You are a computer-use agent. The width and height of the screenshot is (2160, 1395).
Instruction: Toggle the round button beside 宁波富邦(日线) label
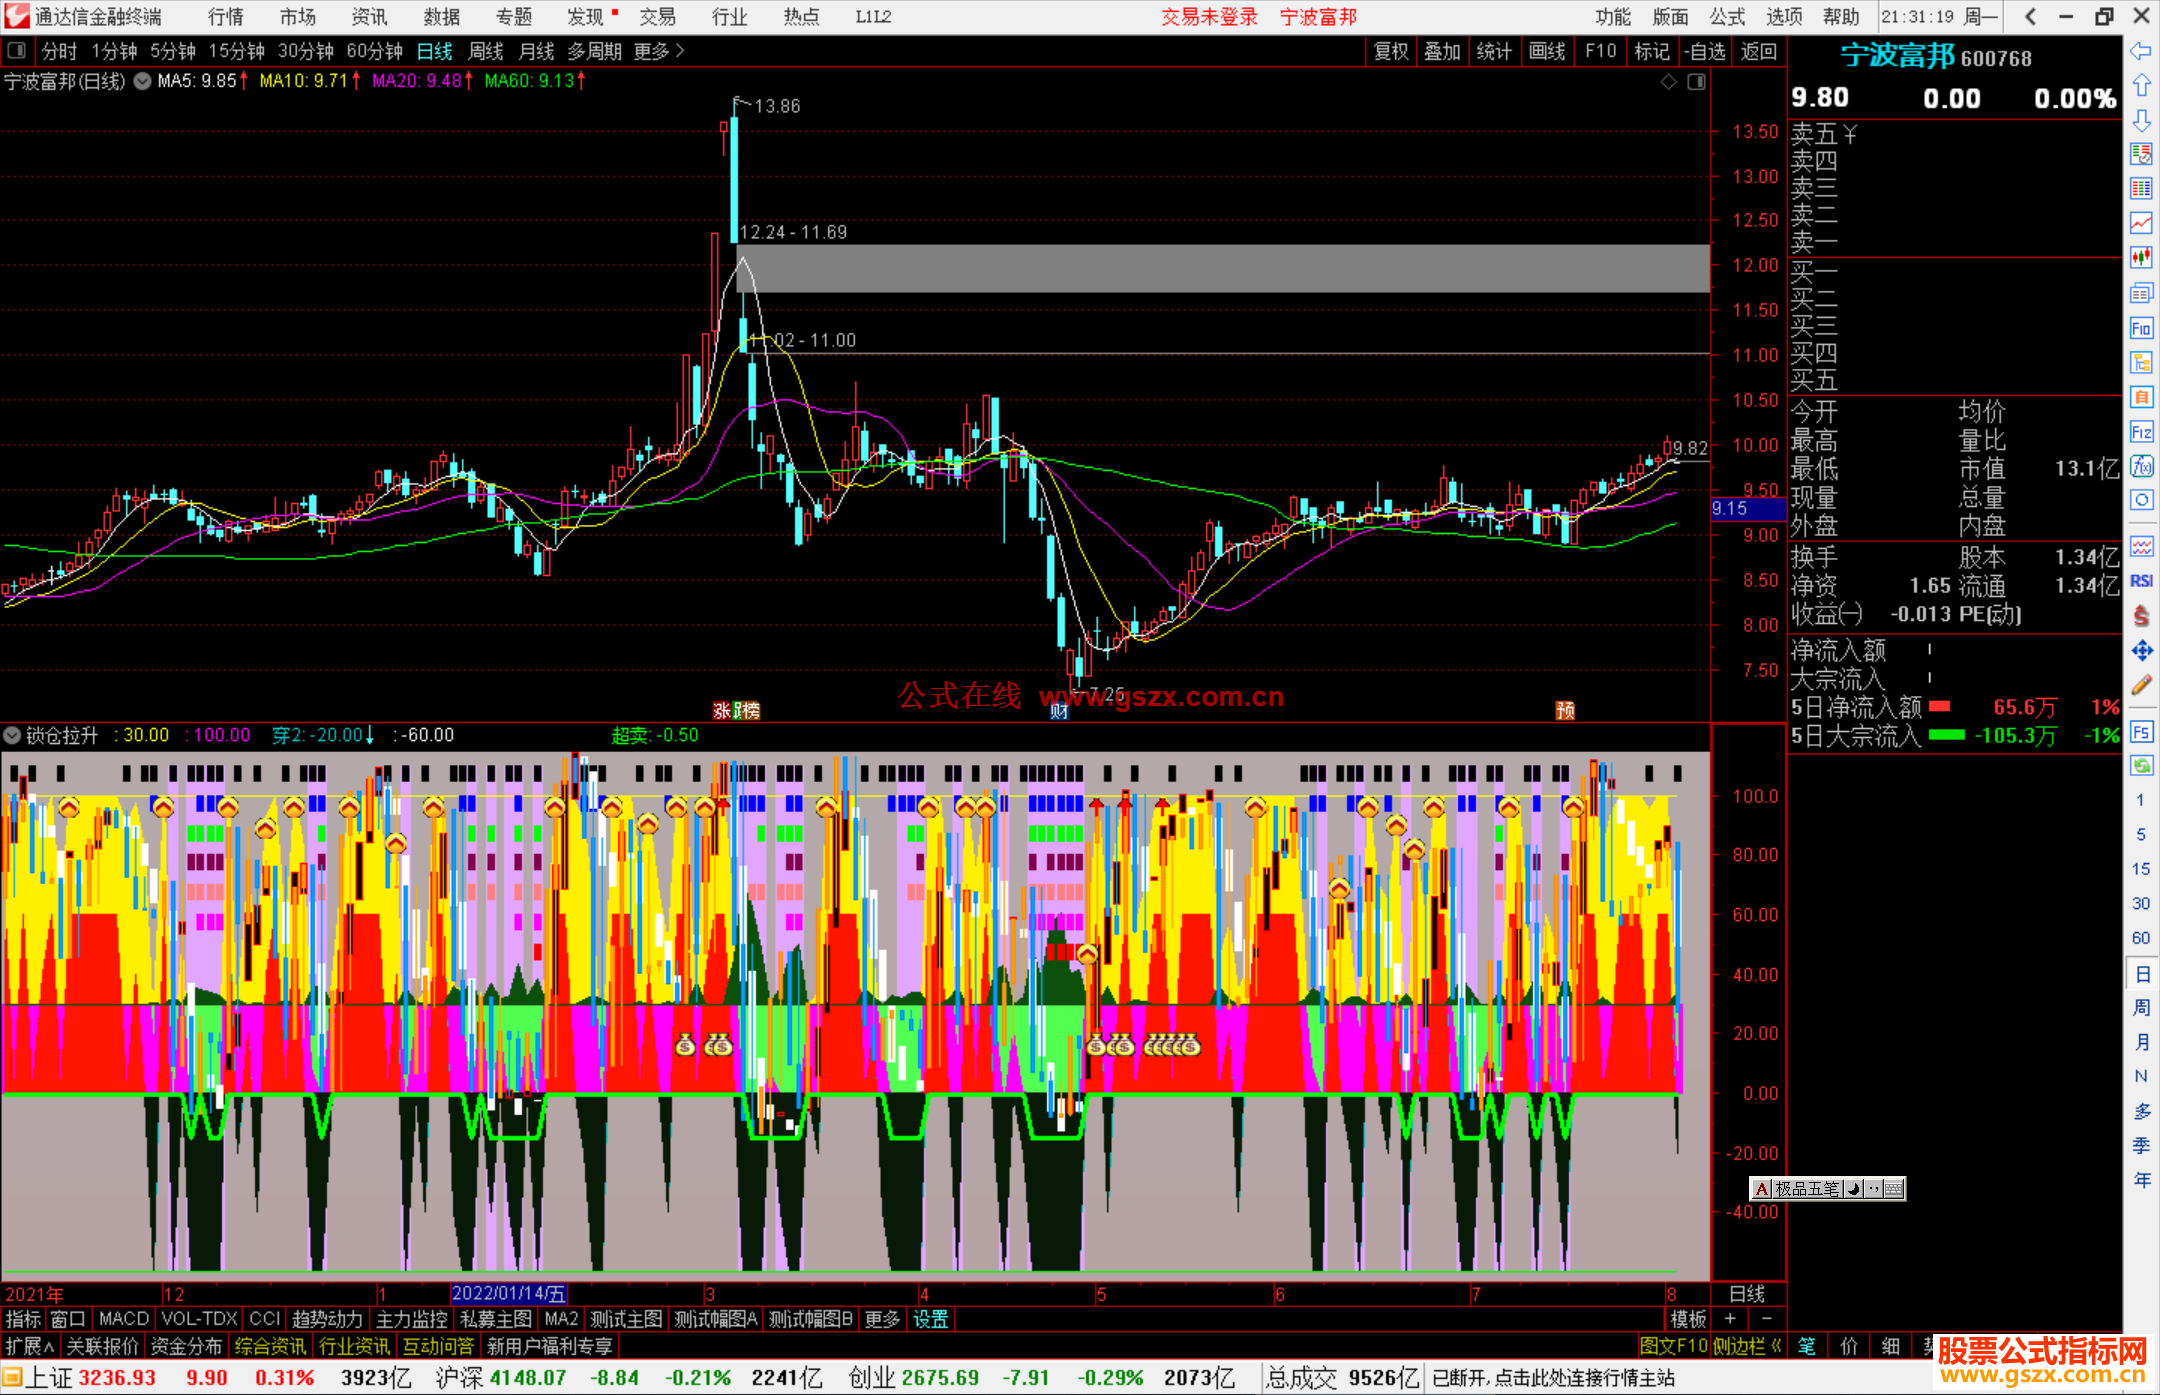pyautogui.click(x=143, y=81)
